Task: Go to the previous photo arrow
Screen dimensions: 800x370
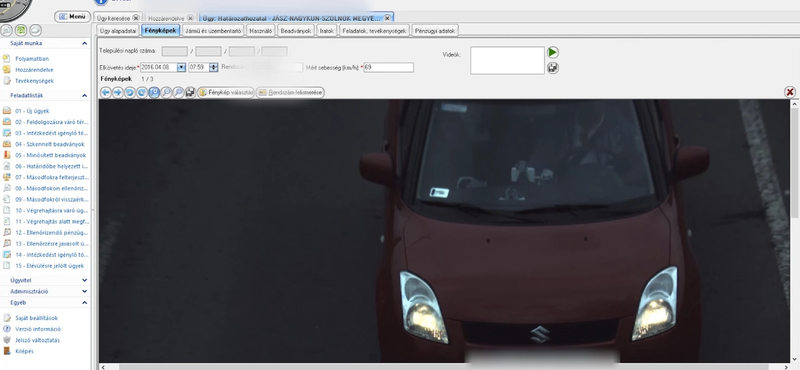Action: coord(106,92)
